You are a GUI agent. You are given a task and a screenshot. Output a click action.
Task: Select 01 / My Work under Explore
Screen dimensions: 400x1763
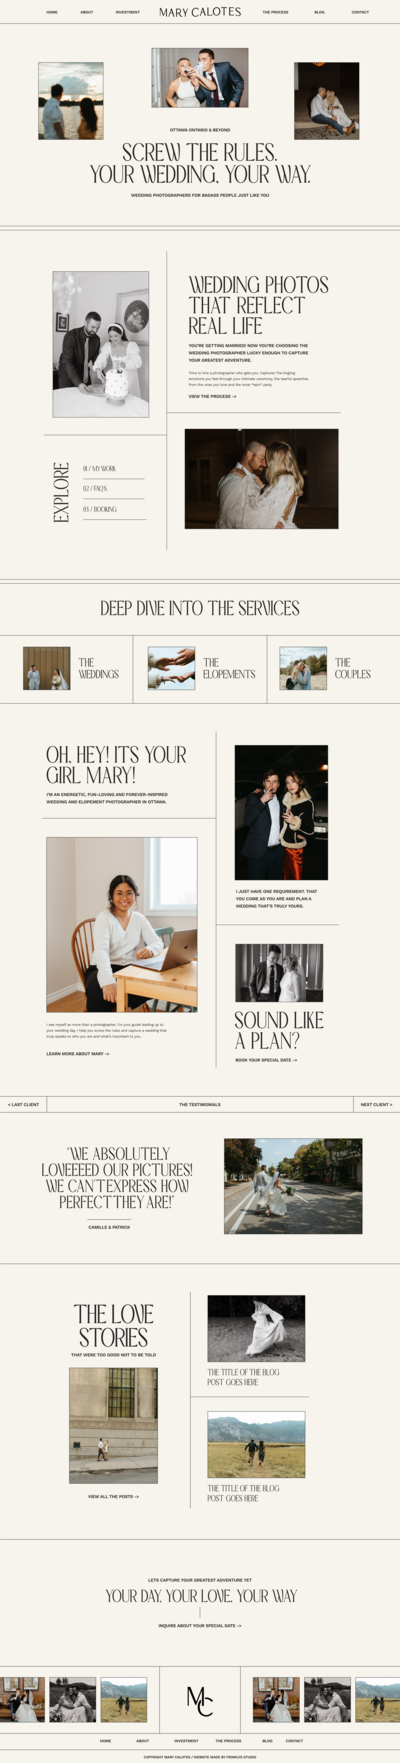[100, 468]
